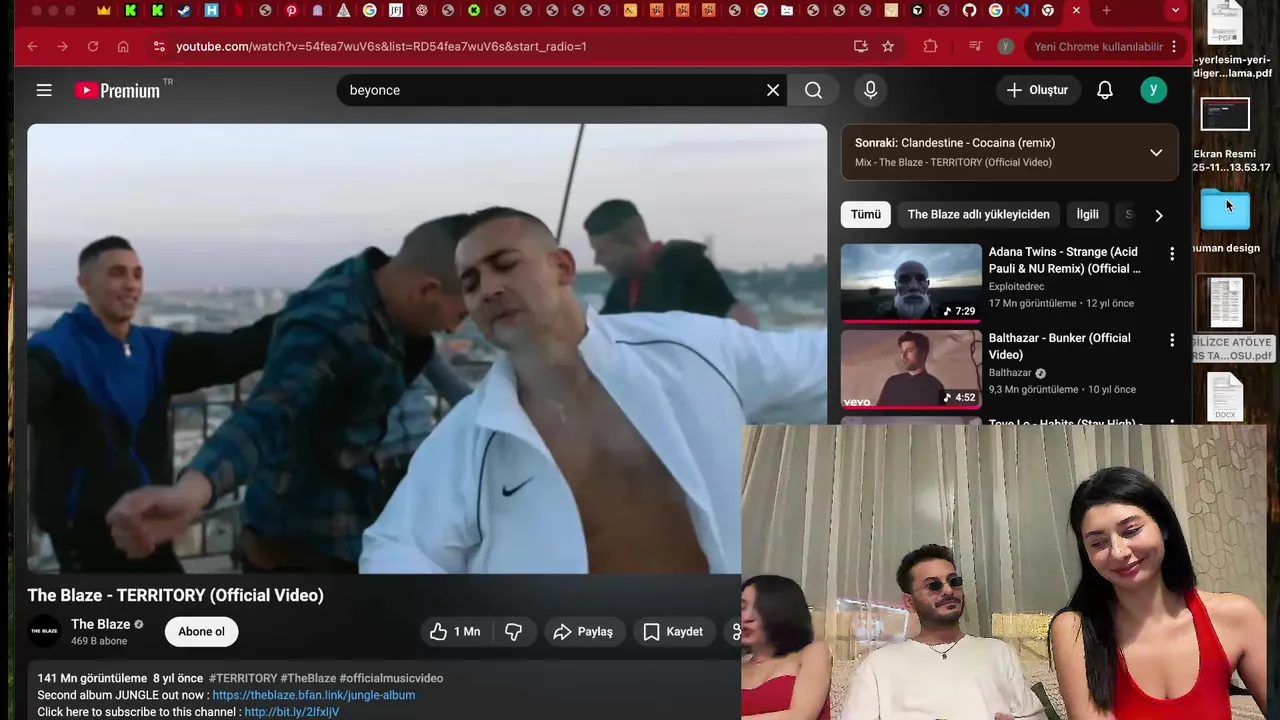
Task: Click 'Yeni Chrome kullanılabilir' update button
Action: tap(1098, 46)
